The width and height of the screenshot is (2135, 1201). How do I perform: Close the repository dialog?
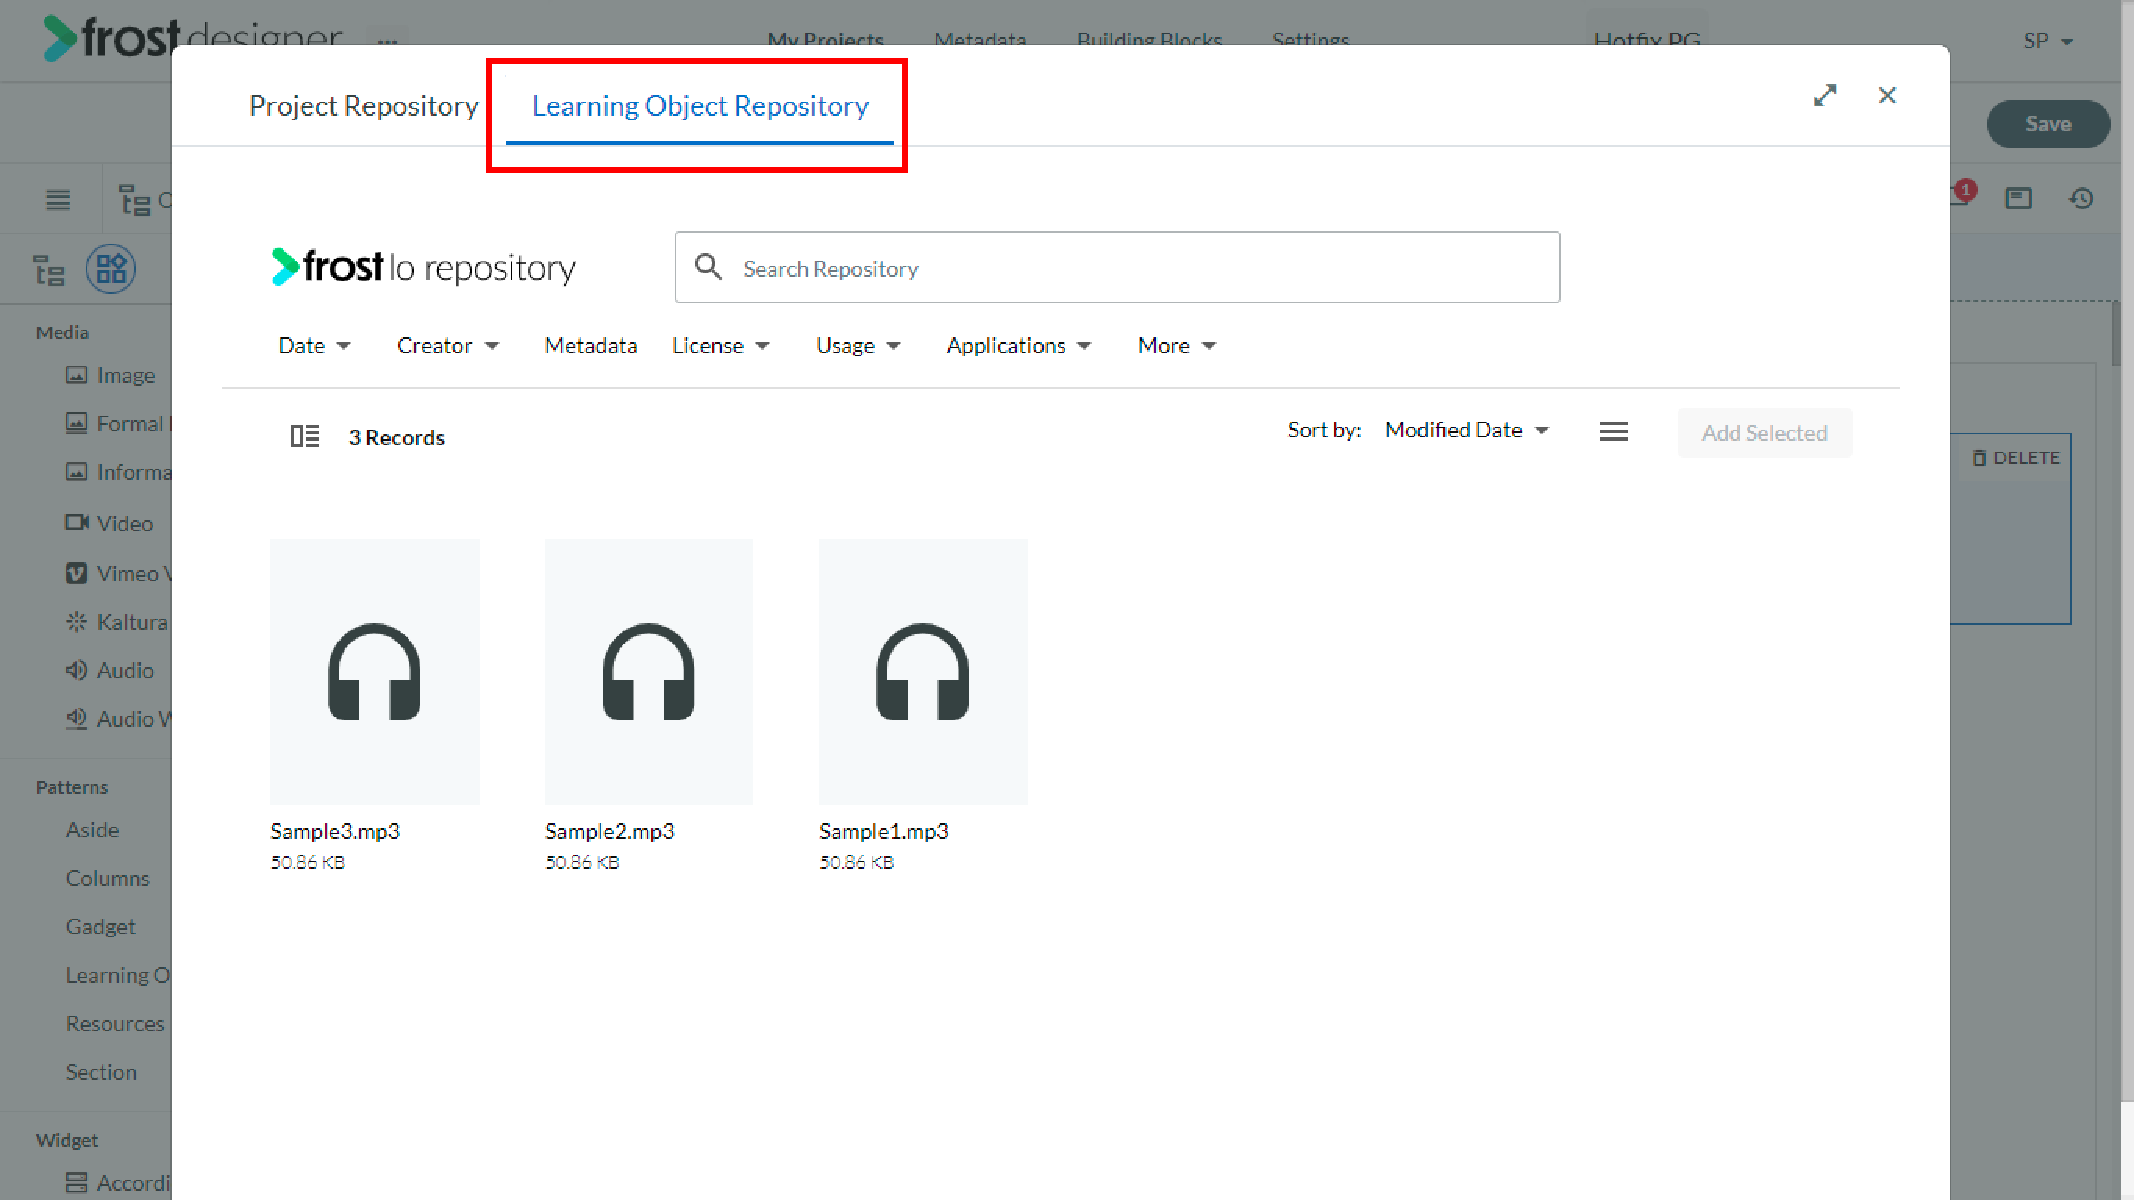click(x=1887, y=95)
